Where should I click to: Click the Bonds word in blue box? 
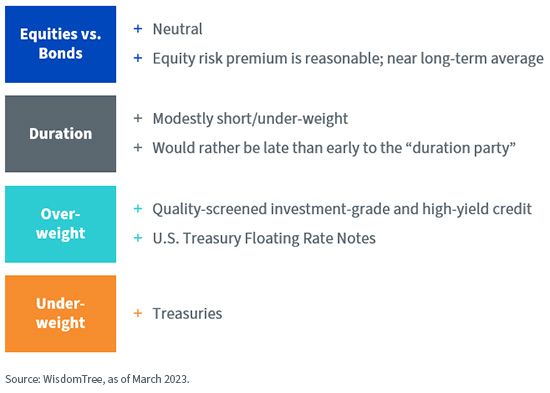60,53
